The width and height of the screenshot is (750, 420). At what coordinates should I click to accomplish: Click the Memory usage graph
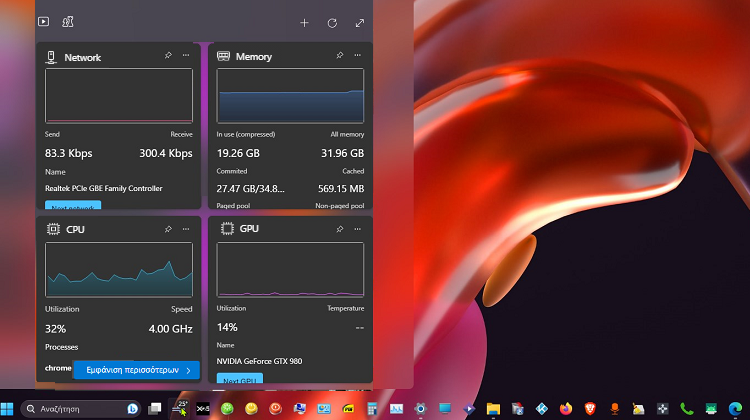[x=290, y=96]
